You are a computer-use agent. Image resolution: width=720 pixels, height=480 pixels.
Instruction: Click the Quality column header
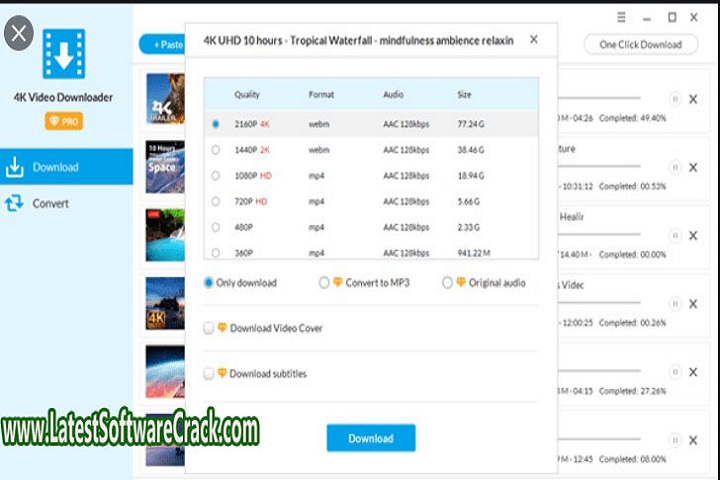247,95
